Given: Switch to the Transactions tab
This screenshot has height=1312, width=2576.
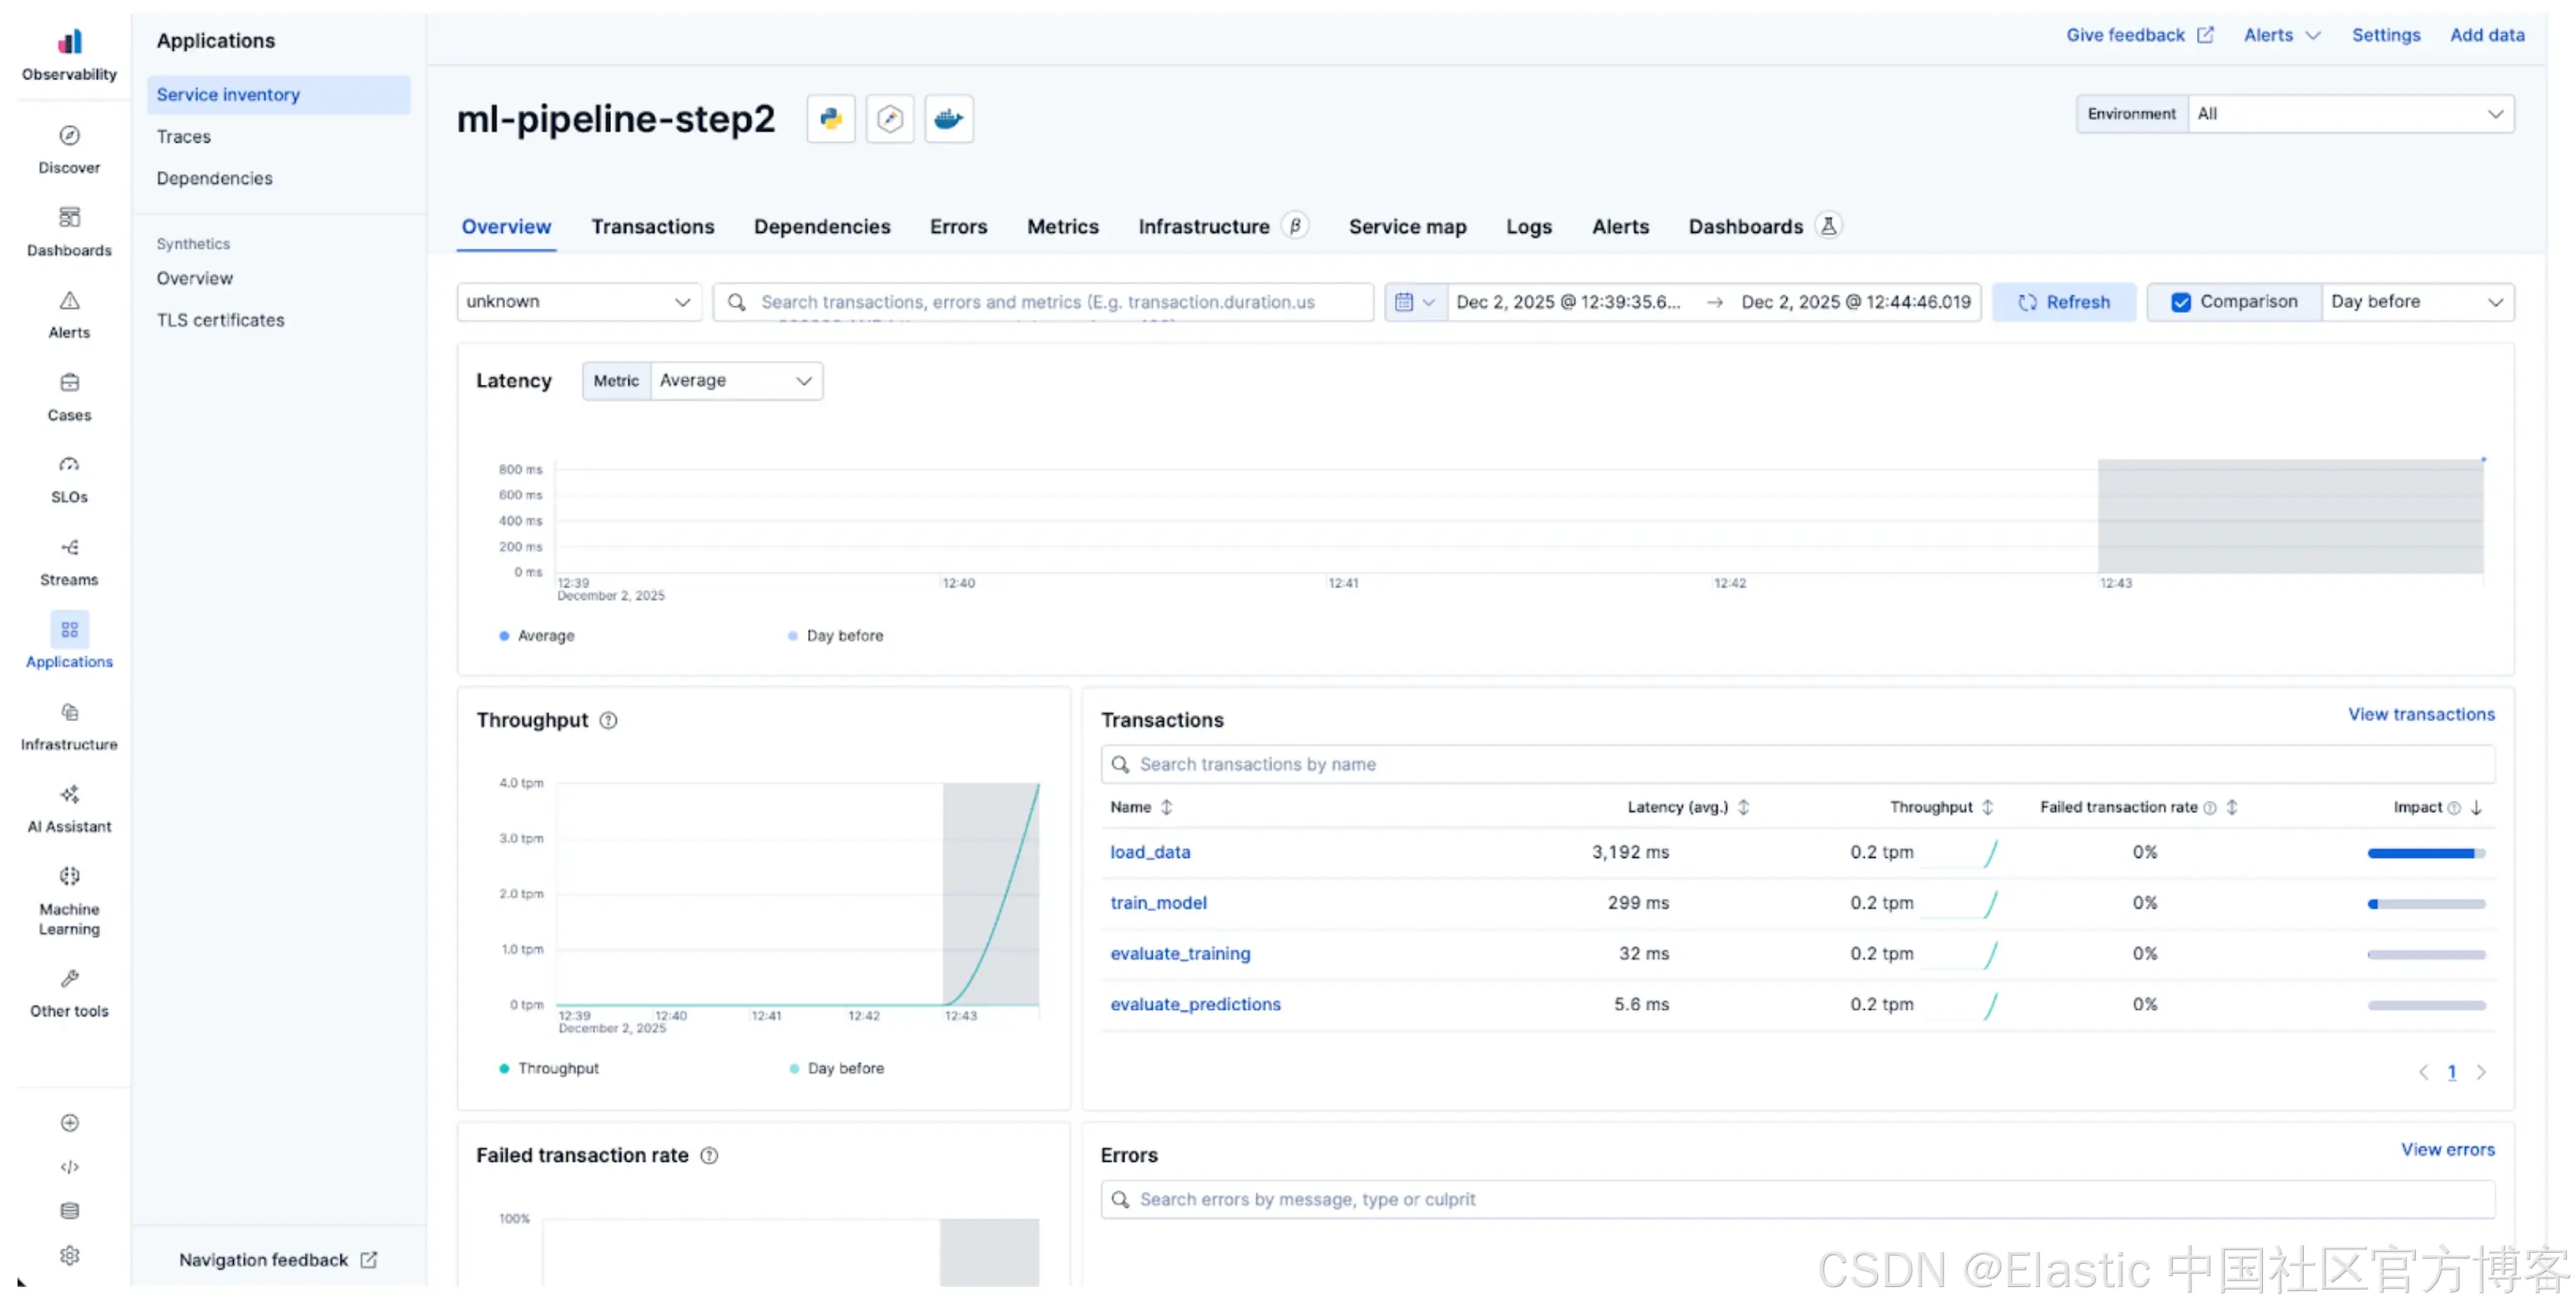Looking at the screenshot, I should point(652,227).
